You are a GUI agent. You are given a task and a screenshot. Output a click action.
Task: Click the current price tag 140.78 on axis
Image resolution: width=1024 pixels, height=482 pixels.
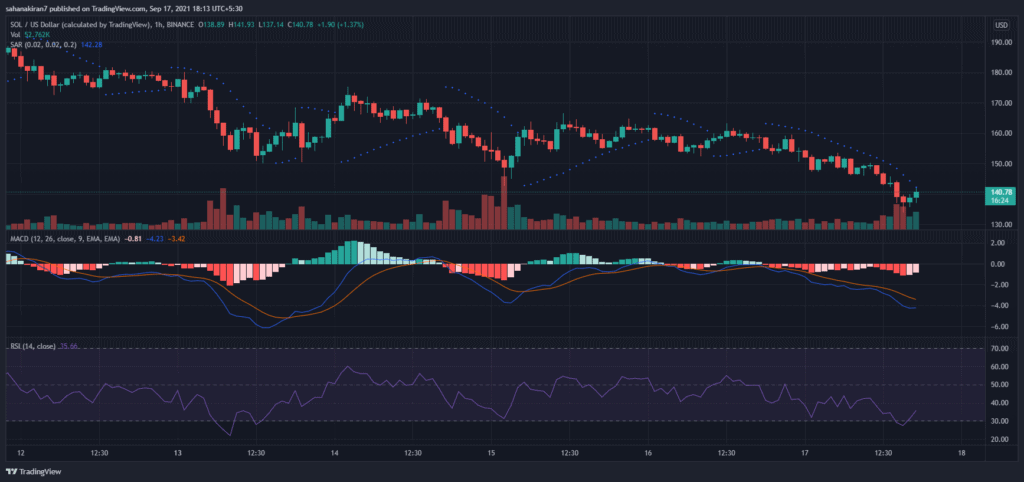click(x=1001, y=192)
